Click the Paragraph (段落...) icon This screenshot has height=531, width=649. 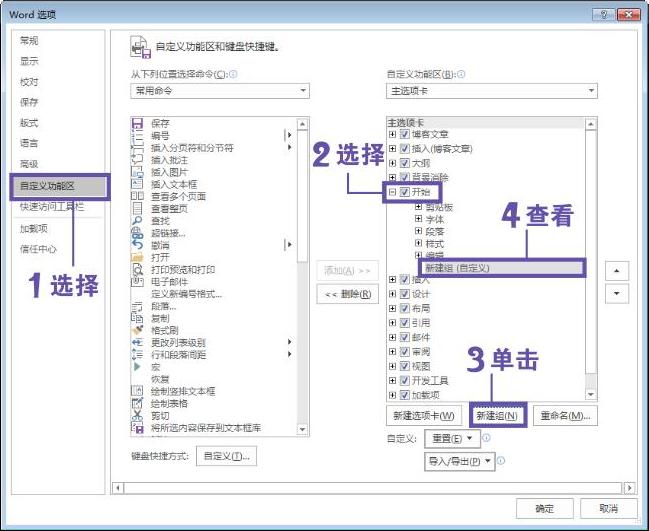point(137,306)
